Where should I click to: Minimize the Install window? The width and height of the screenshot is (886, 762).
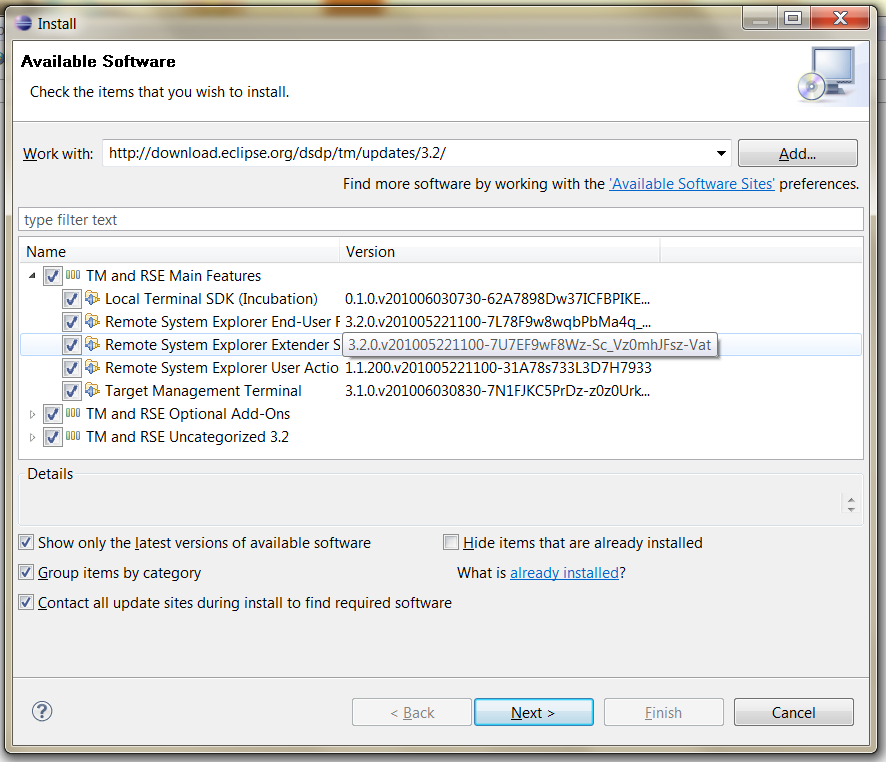tap(760, 18)
